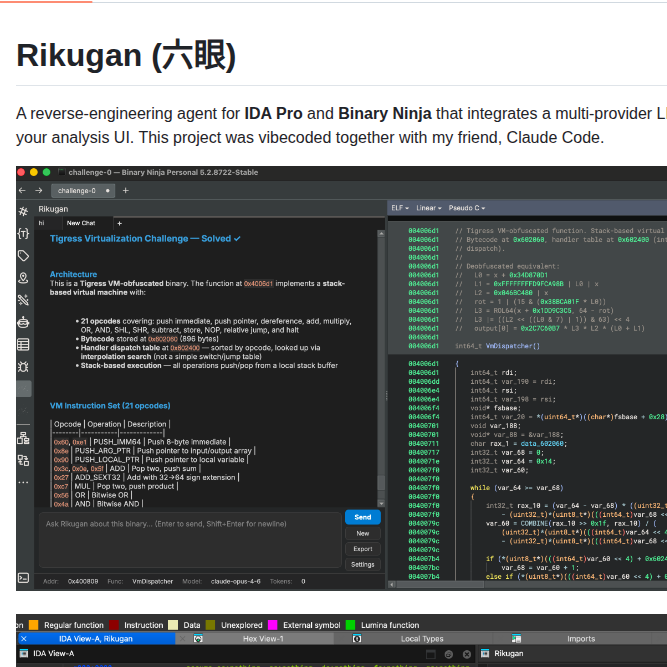The width and height of the screenshot is (667, 667).
Task: Click the Send button
Action: click(x=363, y=517)
